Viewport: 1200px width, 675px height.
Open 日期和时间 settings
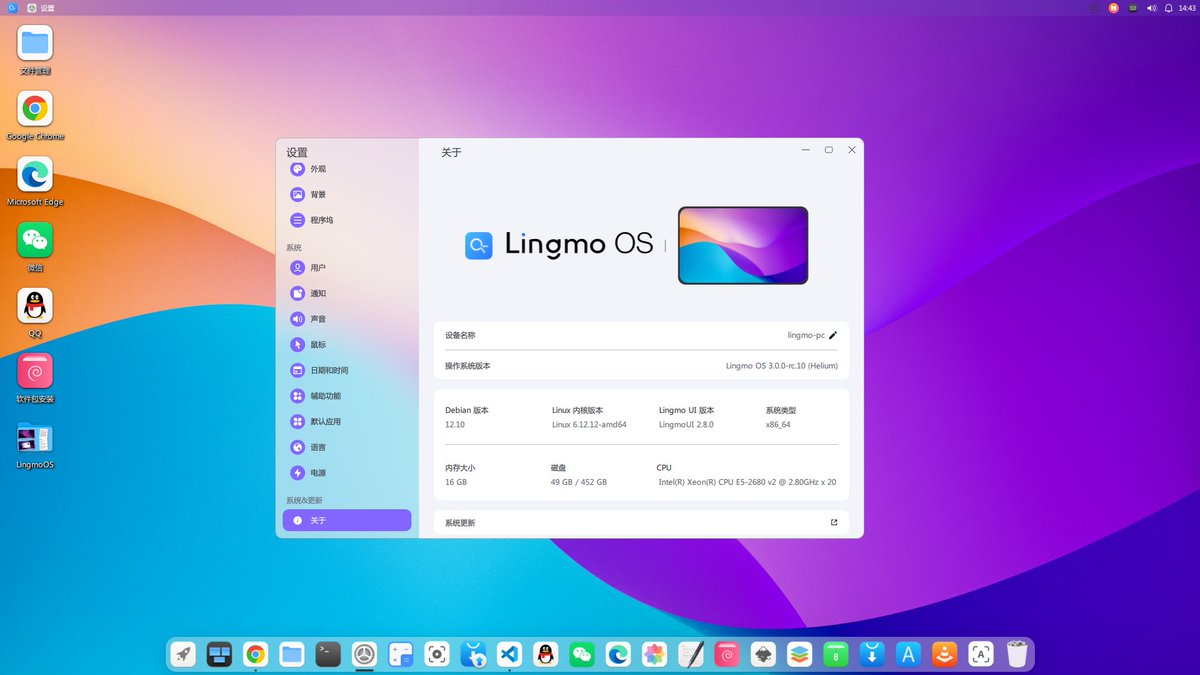(x=346, y=370)
